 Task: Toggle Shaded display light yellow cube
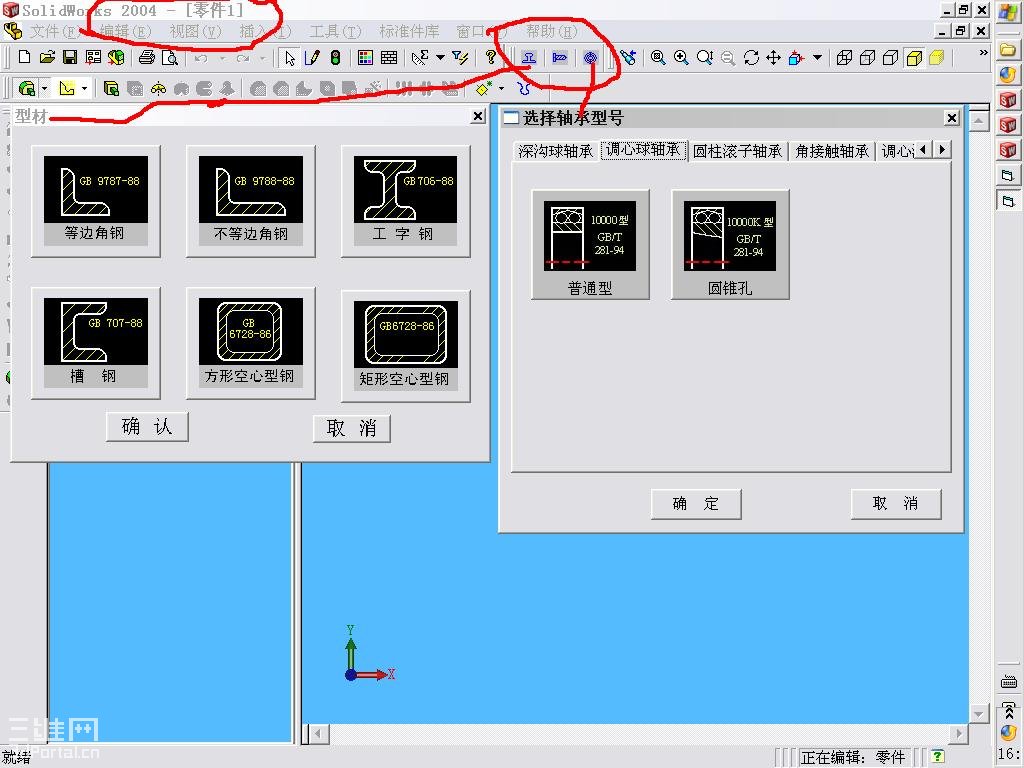[937, 57]
